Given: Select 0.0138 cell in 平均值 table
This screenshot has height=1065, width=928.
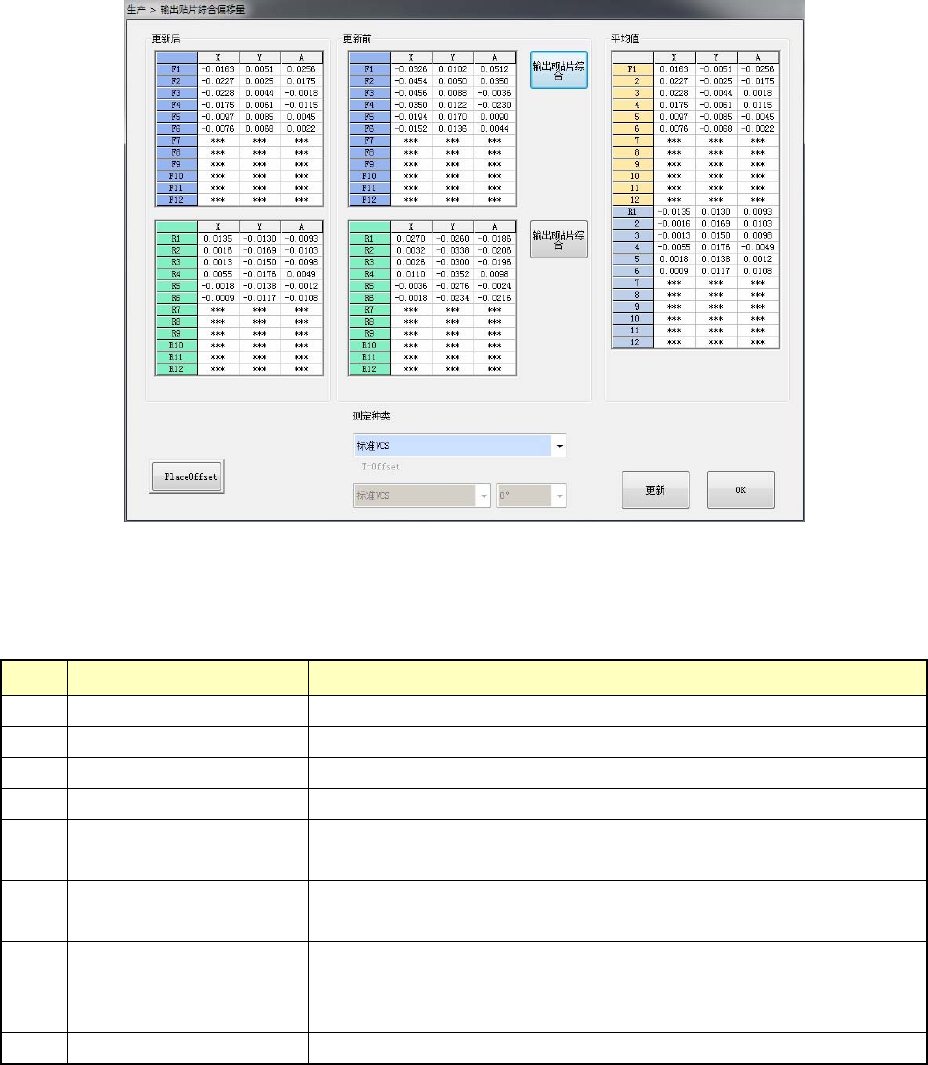Looking at the screenshot, I should [x=716, y=259].
